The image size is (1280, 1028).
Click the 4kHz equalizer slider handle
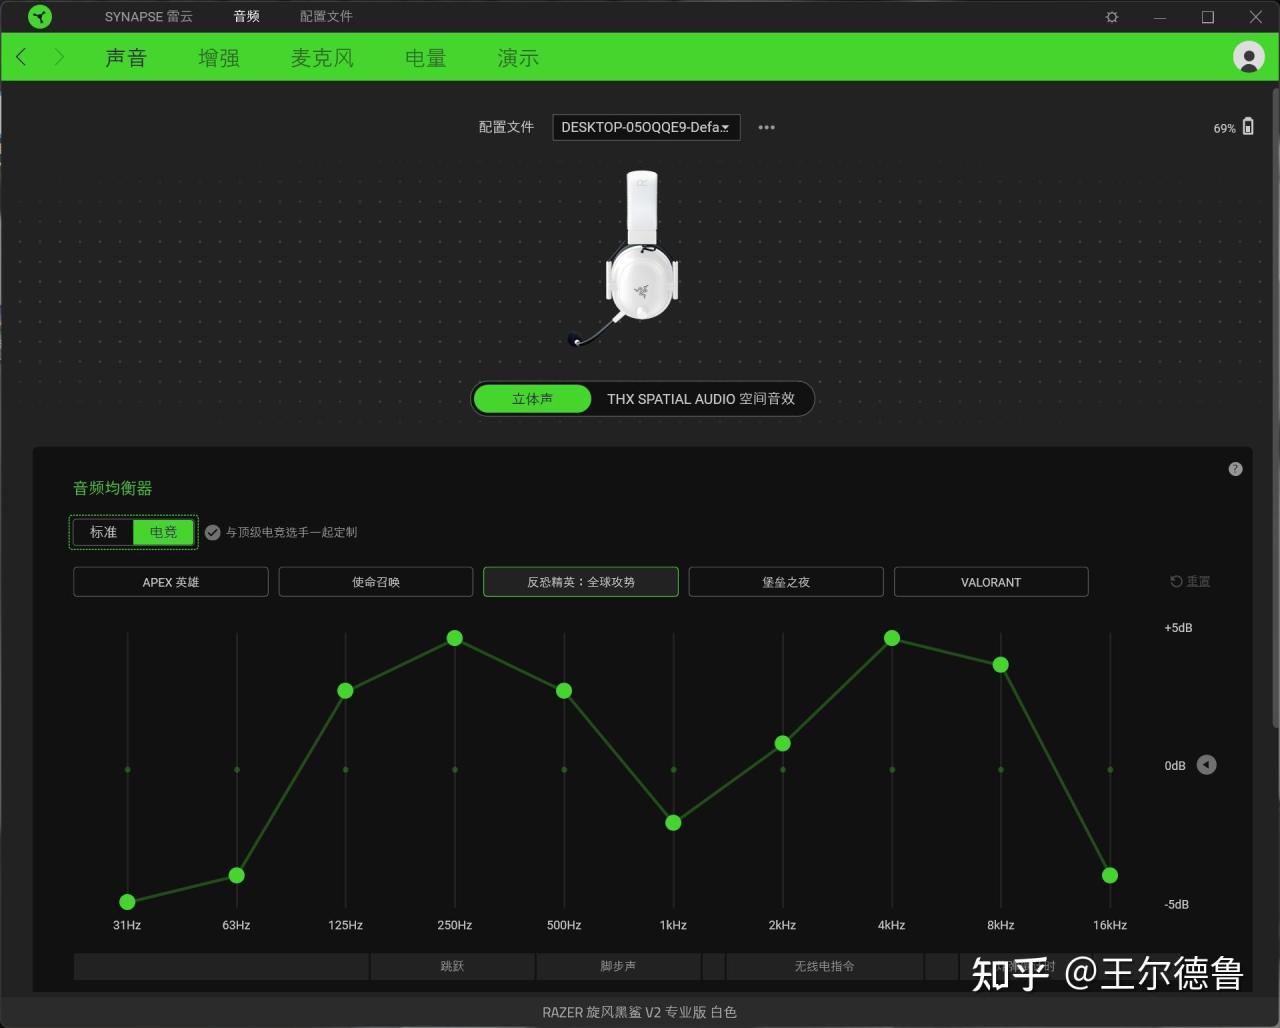892,638
